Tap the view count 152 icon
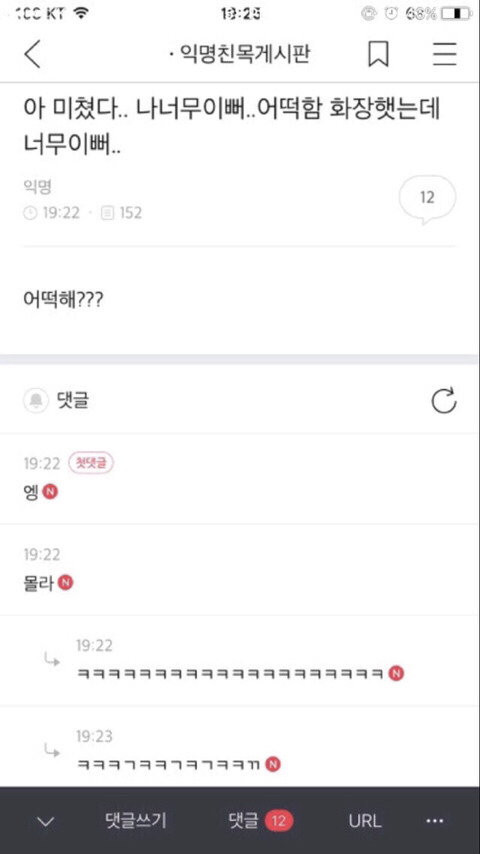The image size is (480, 854). pyautogui.click(x=107, y=213)
